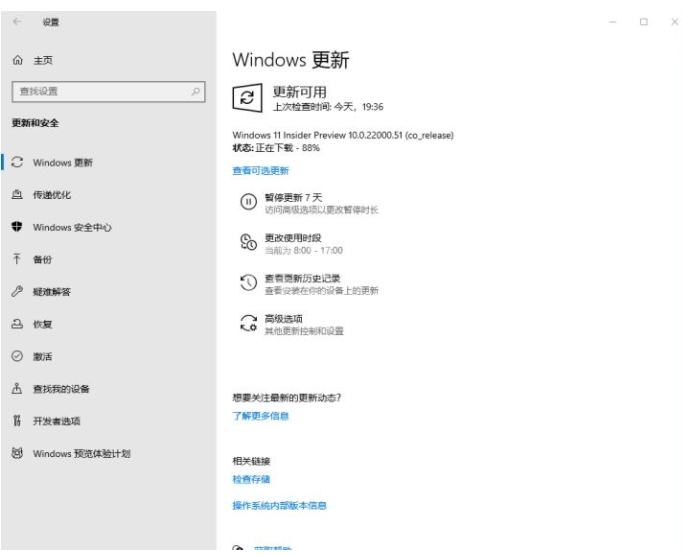682x557 pixels.
Task: Click the 更新可用 status heading
Action: (x=300, y=92)
